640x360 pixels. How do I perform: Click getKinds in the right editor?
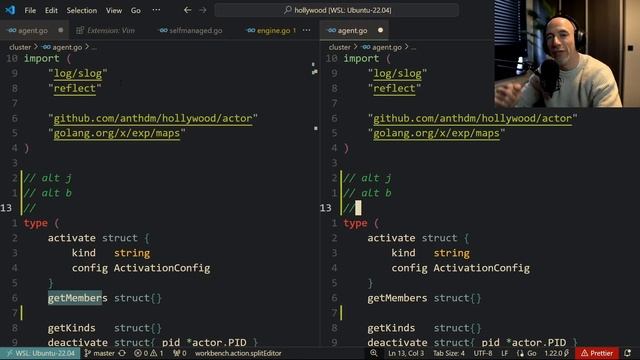pyautogui.click(x=391, y=328)
